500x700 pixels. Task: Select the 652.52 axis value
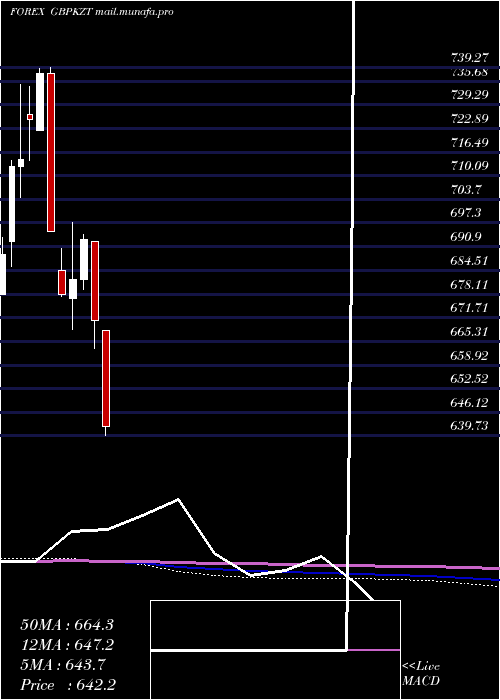[x=469, y=379]
